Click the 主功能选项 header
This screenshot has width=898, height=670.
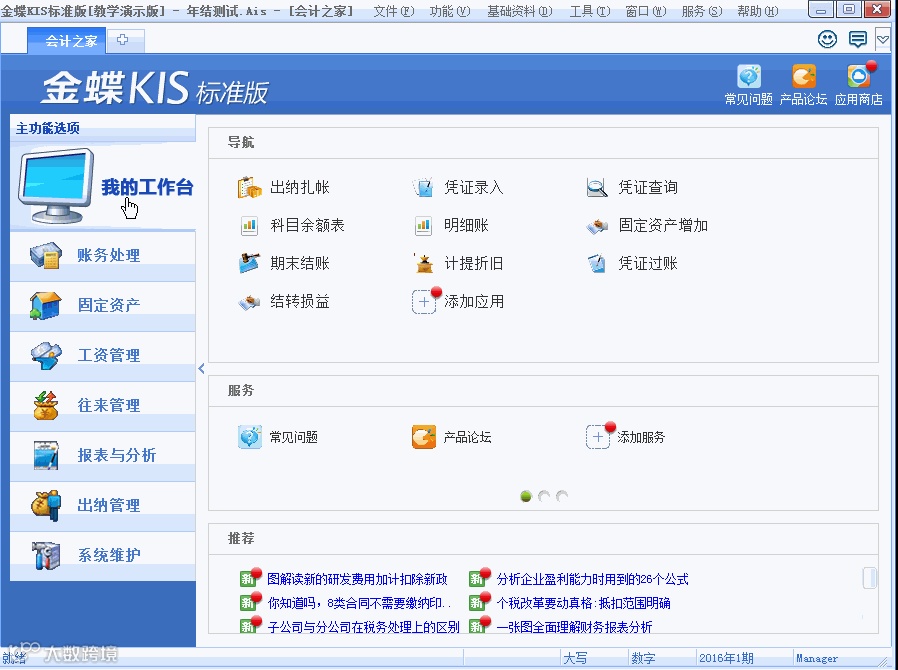[x=48, y=128]
